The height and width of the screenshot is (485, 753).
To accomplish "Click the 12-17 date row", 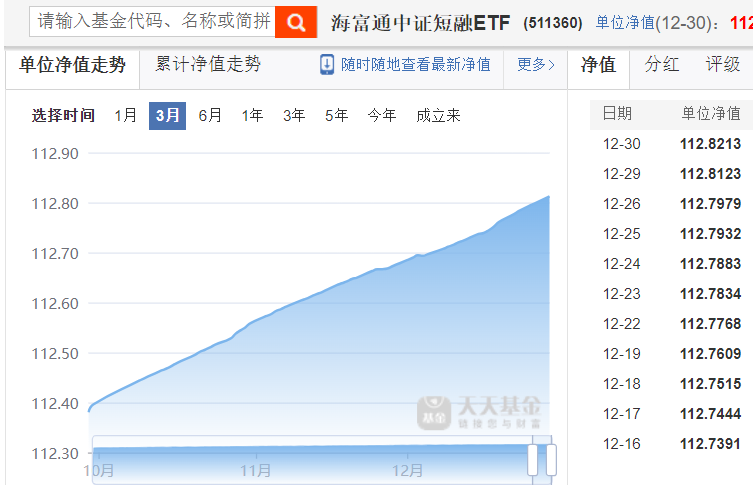I will (x=622, y=414).
